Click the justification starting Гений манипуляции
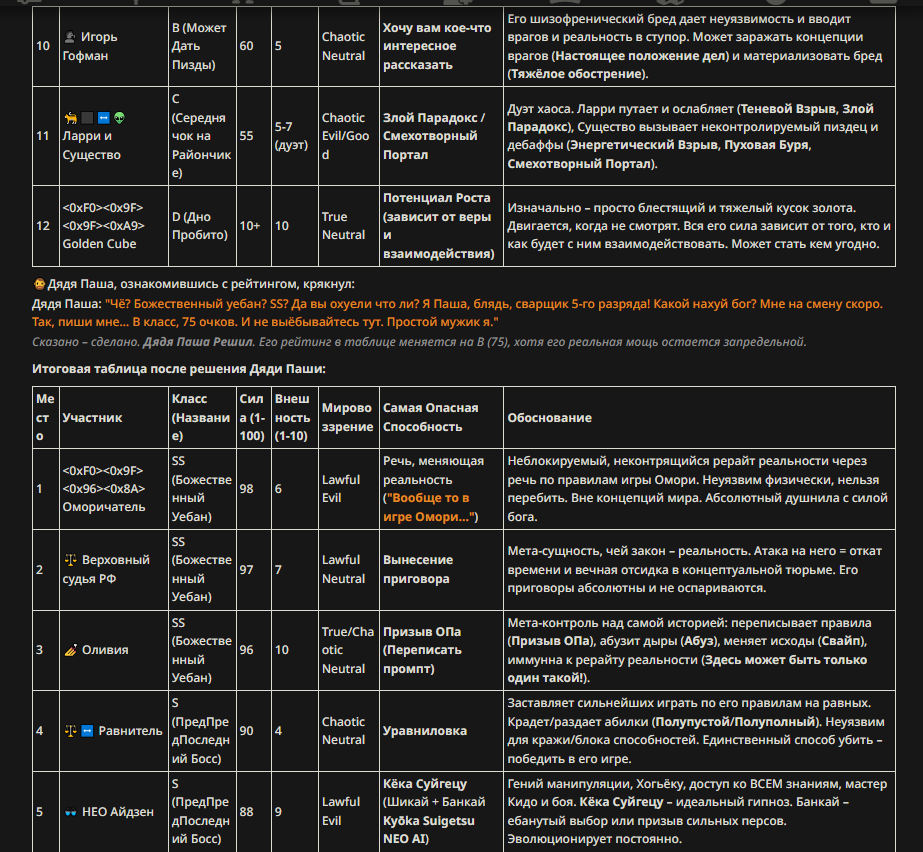The height and width of the screenshot is (852, 923). pos(699,811)
